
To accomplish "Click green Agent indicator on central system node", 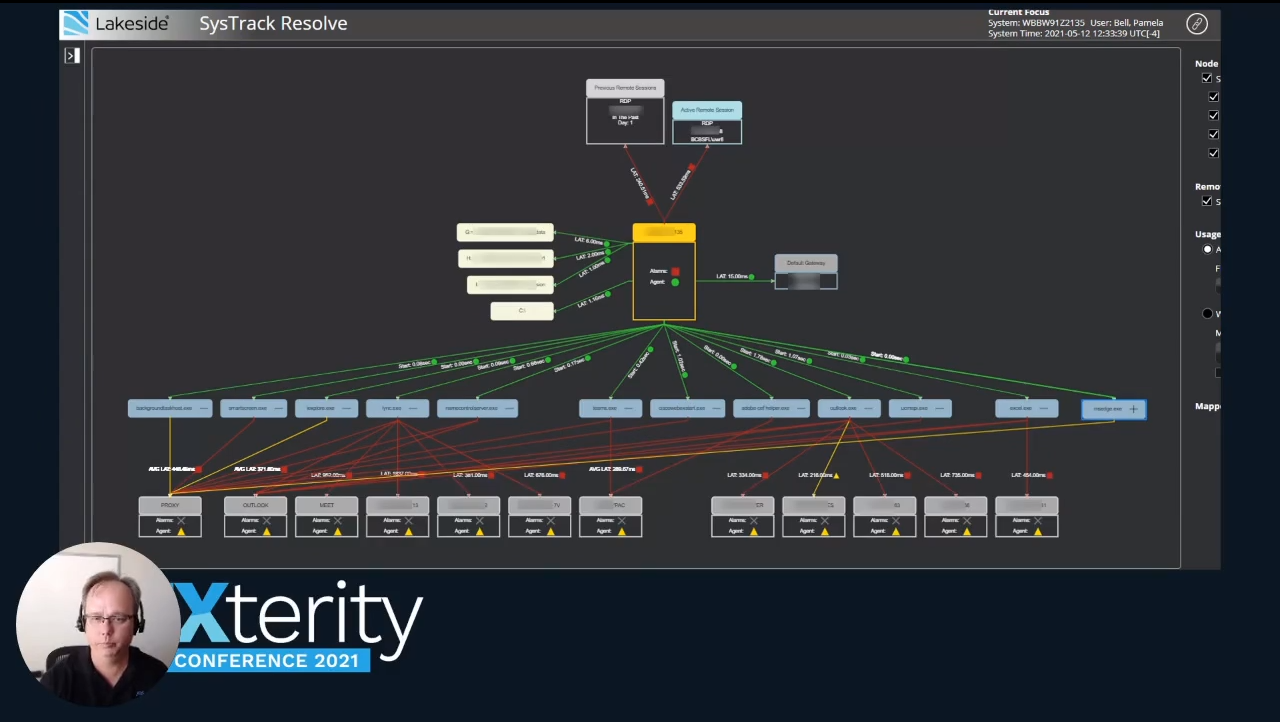I will [675, 282].
